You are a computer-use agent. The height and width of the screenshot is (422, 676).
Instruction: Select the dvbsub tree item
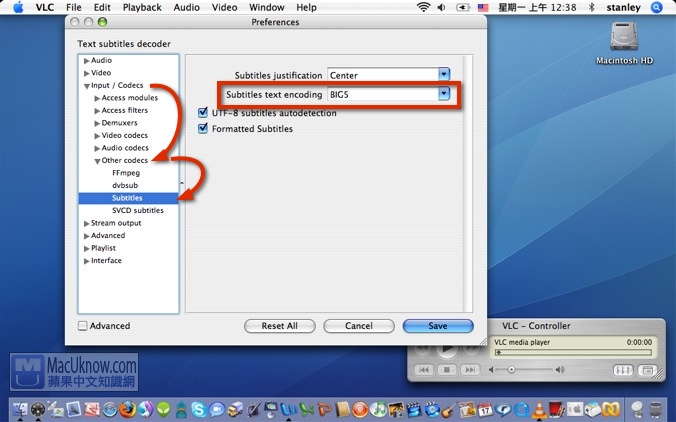point(125,185)
